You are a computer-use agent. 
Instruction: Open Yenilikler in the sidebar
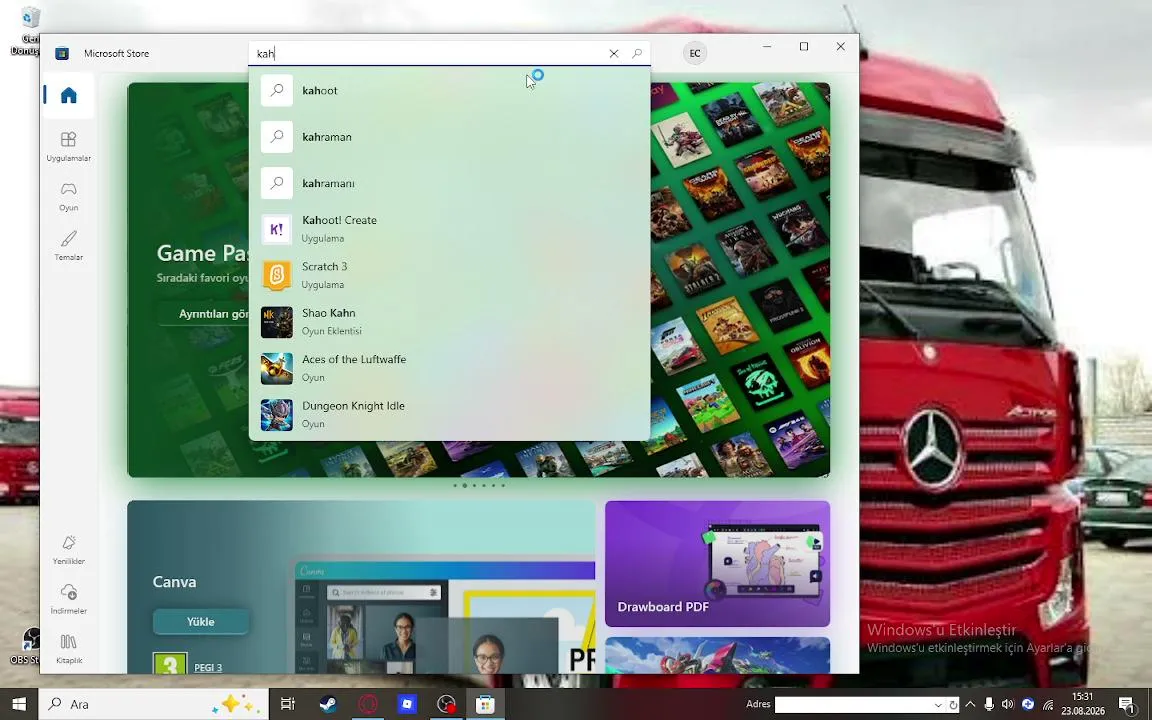click(68, 550)
